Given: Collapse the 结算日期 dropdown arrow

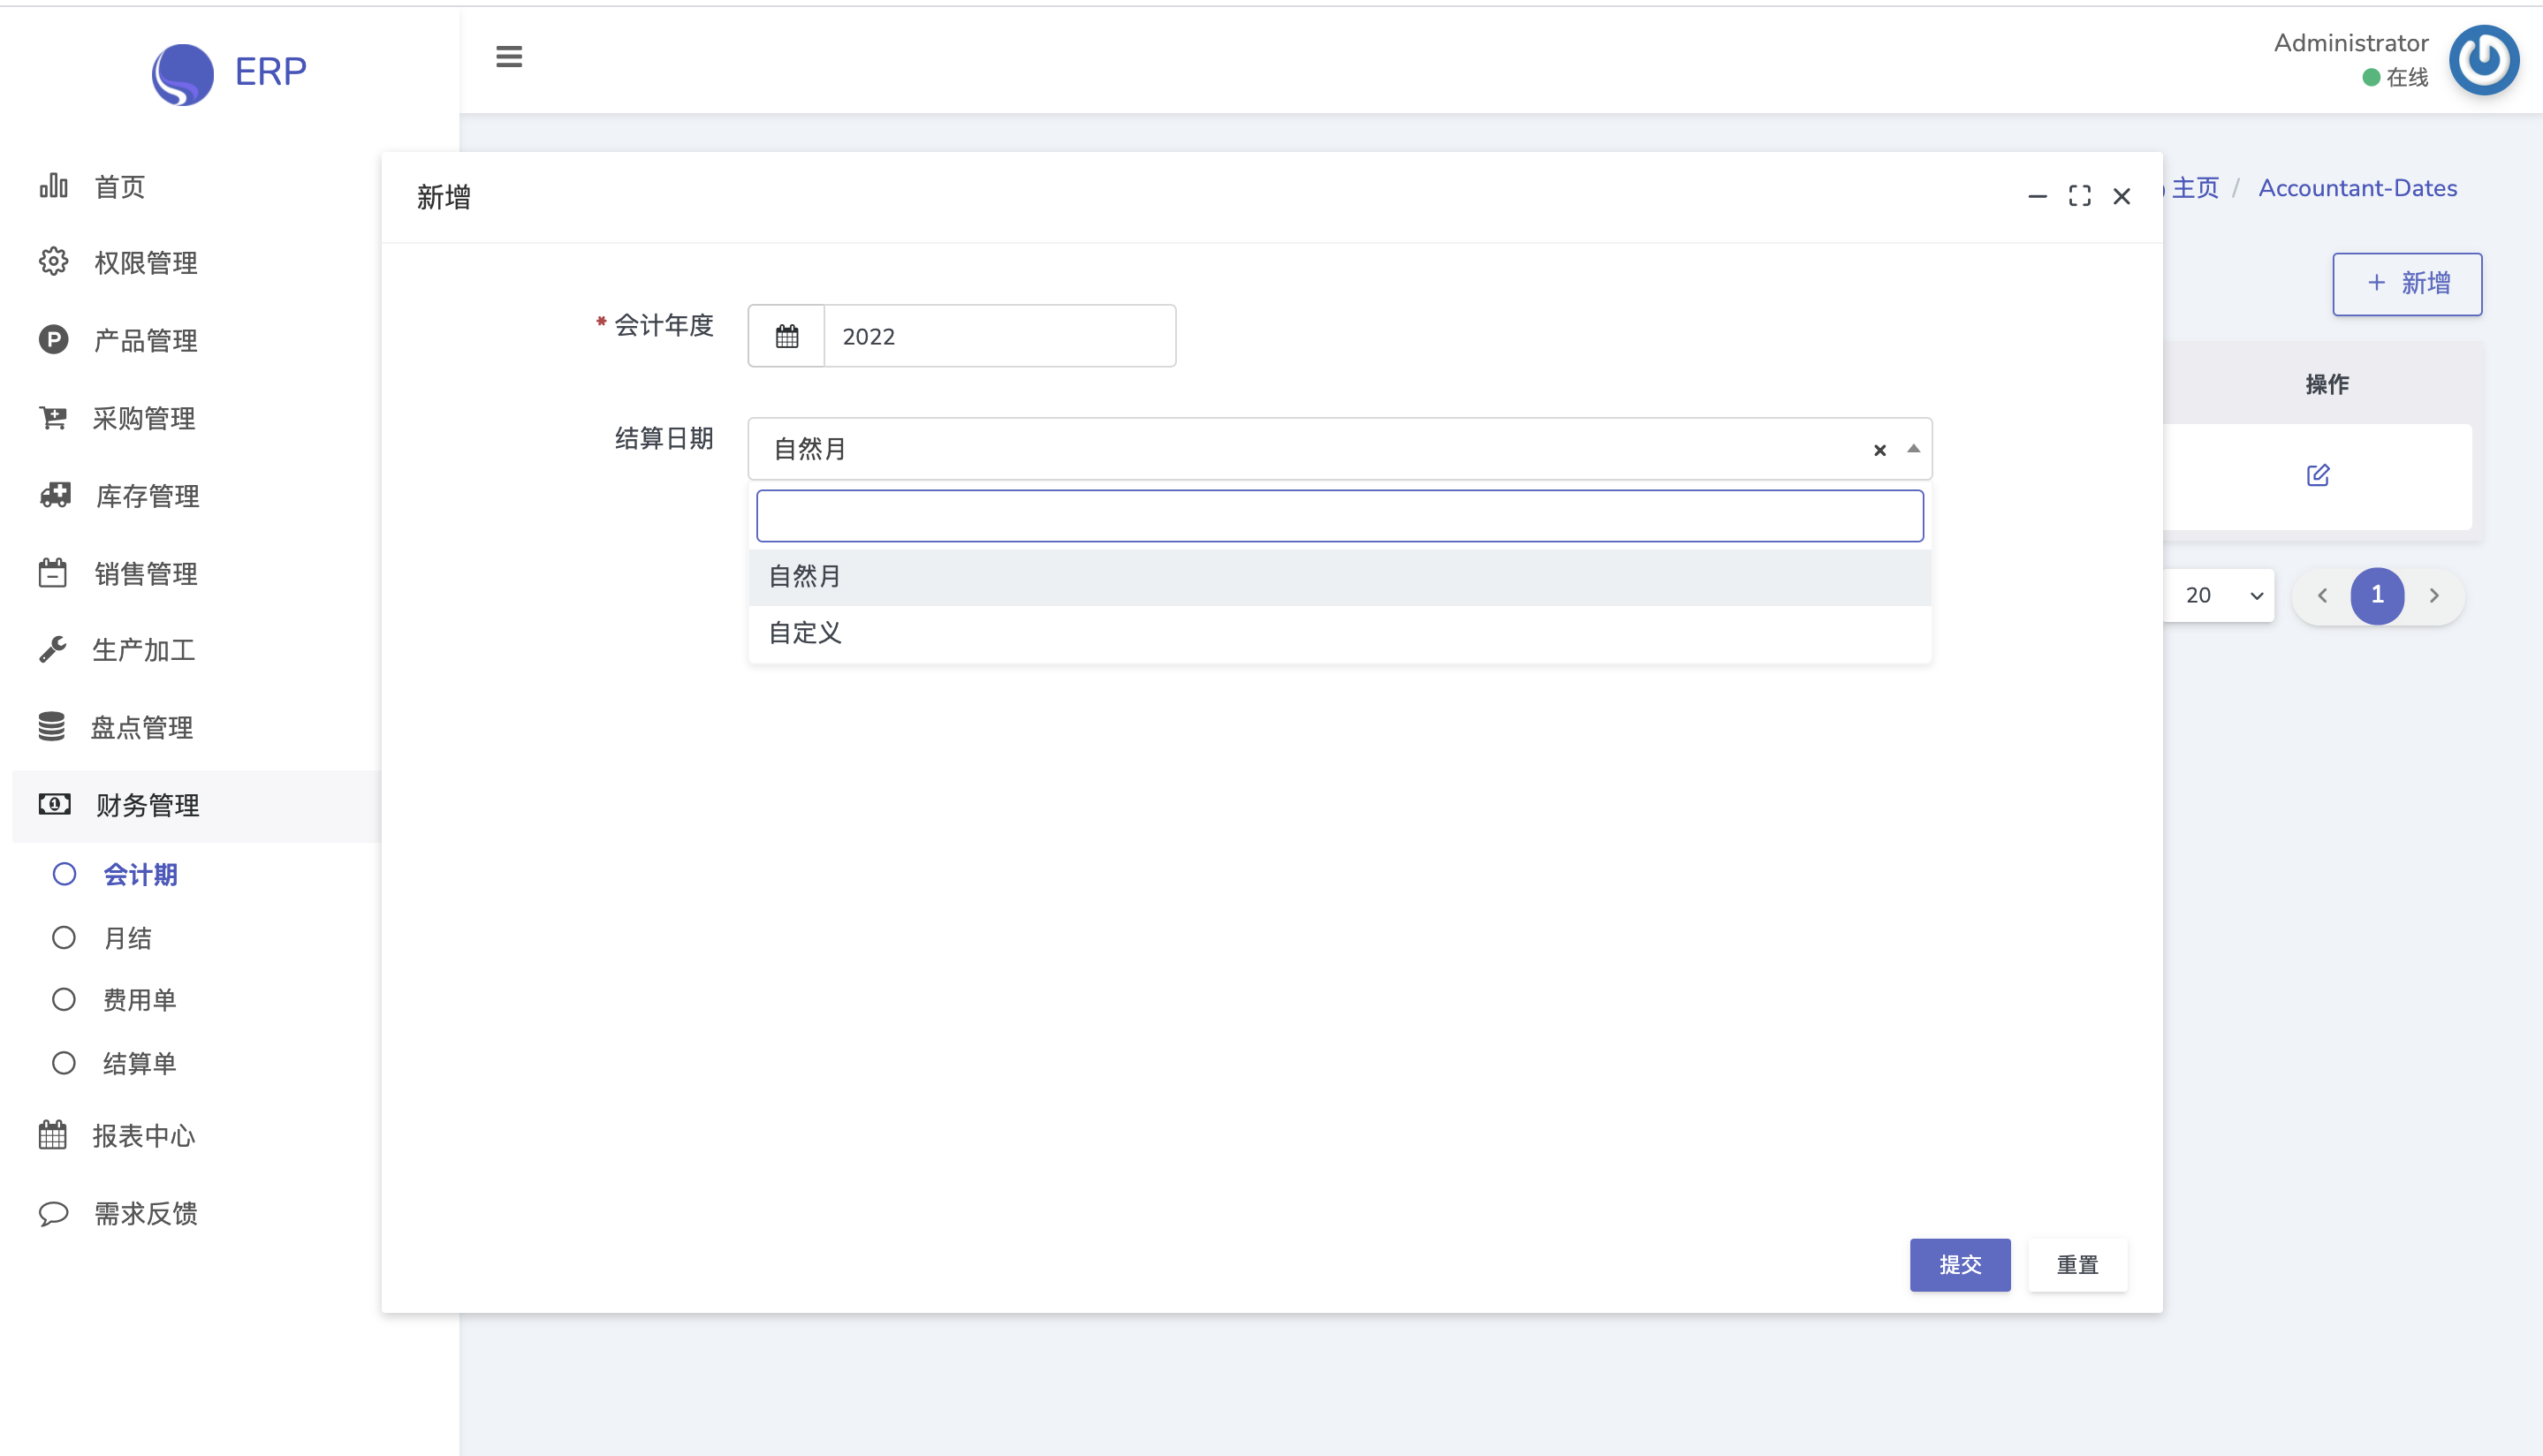Looking at the screenshot, I should pos(1913,449).
